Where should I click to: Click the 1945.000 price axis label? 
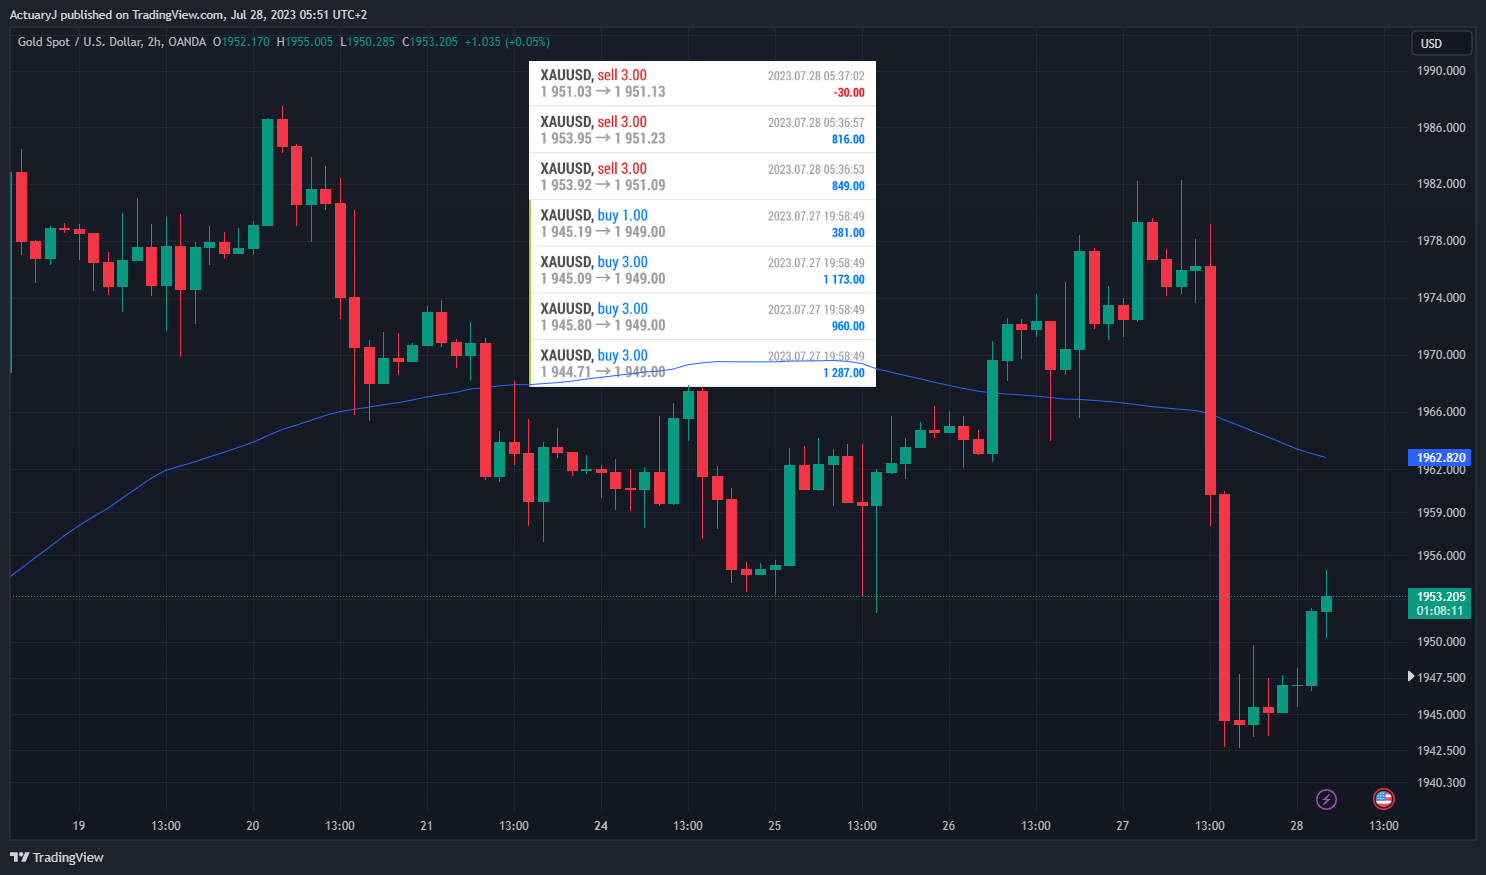point(1441,715)
